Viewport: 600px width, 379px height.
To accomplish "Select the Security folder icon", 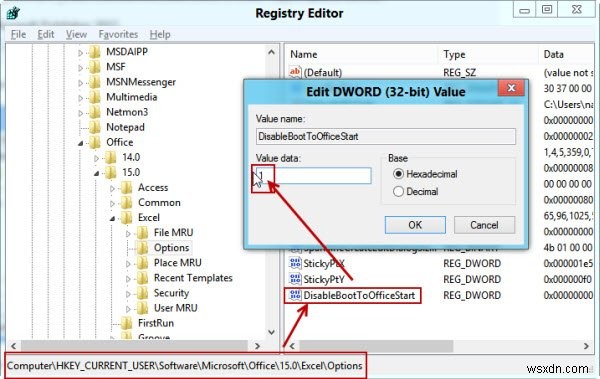I will click(x=142, y=293).
